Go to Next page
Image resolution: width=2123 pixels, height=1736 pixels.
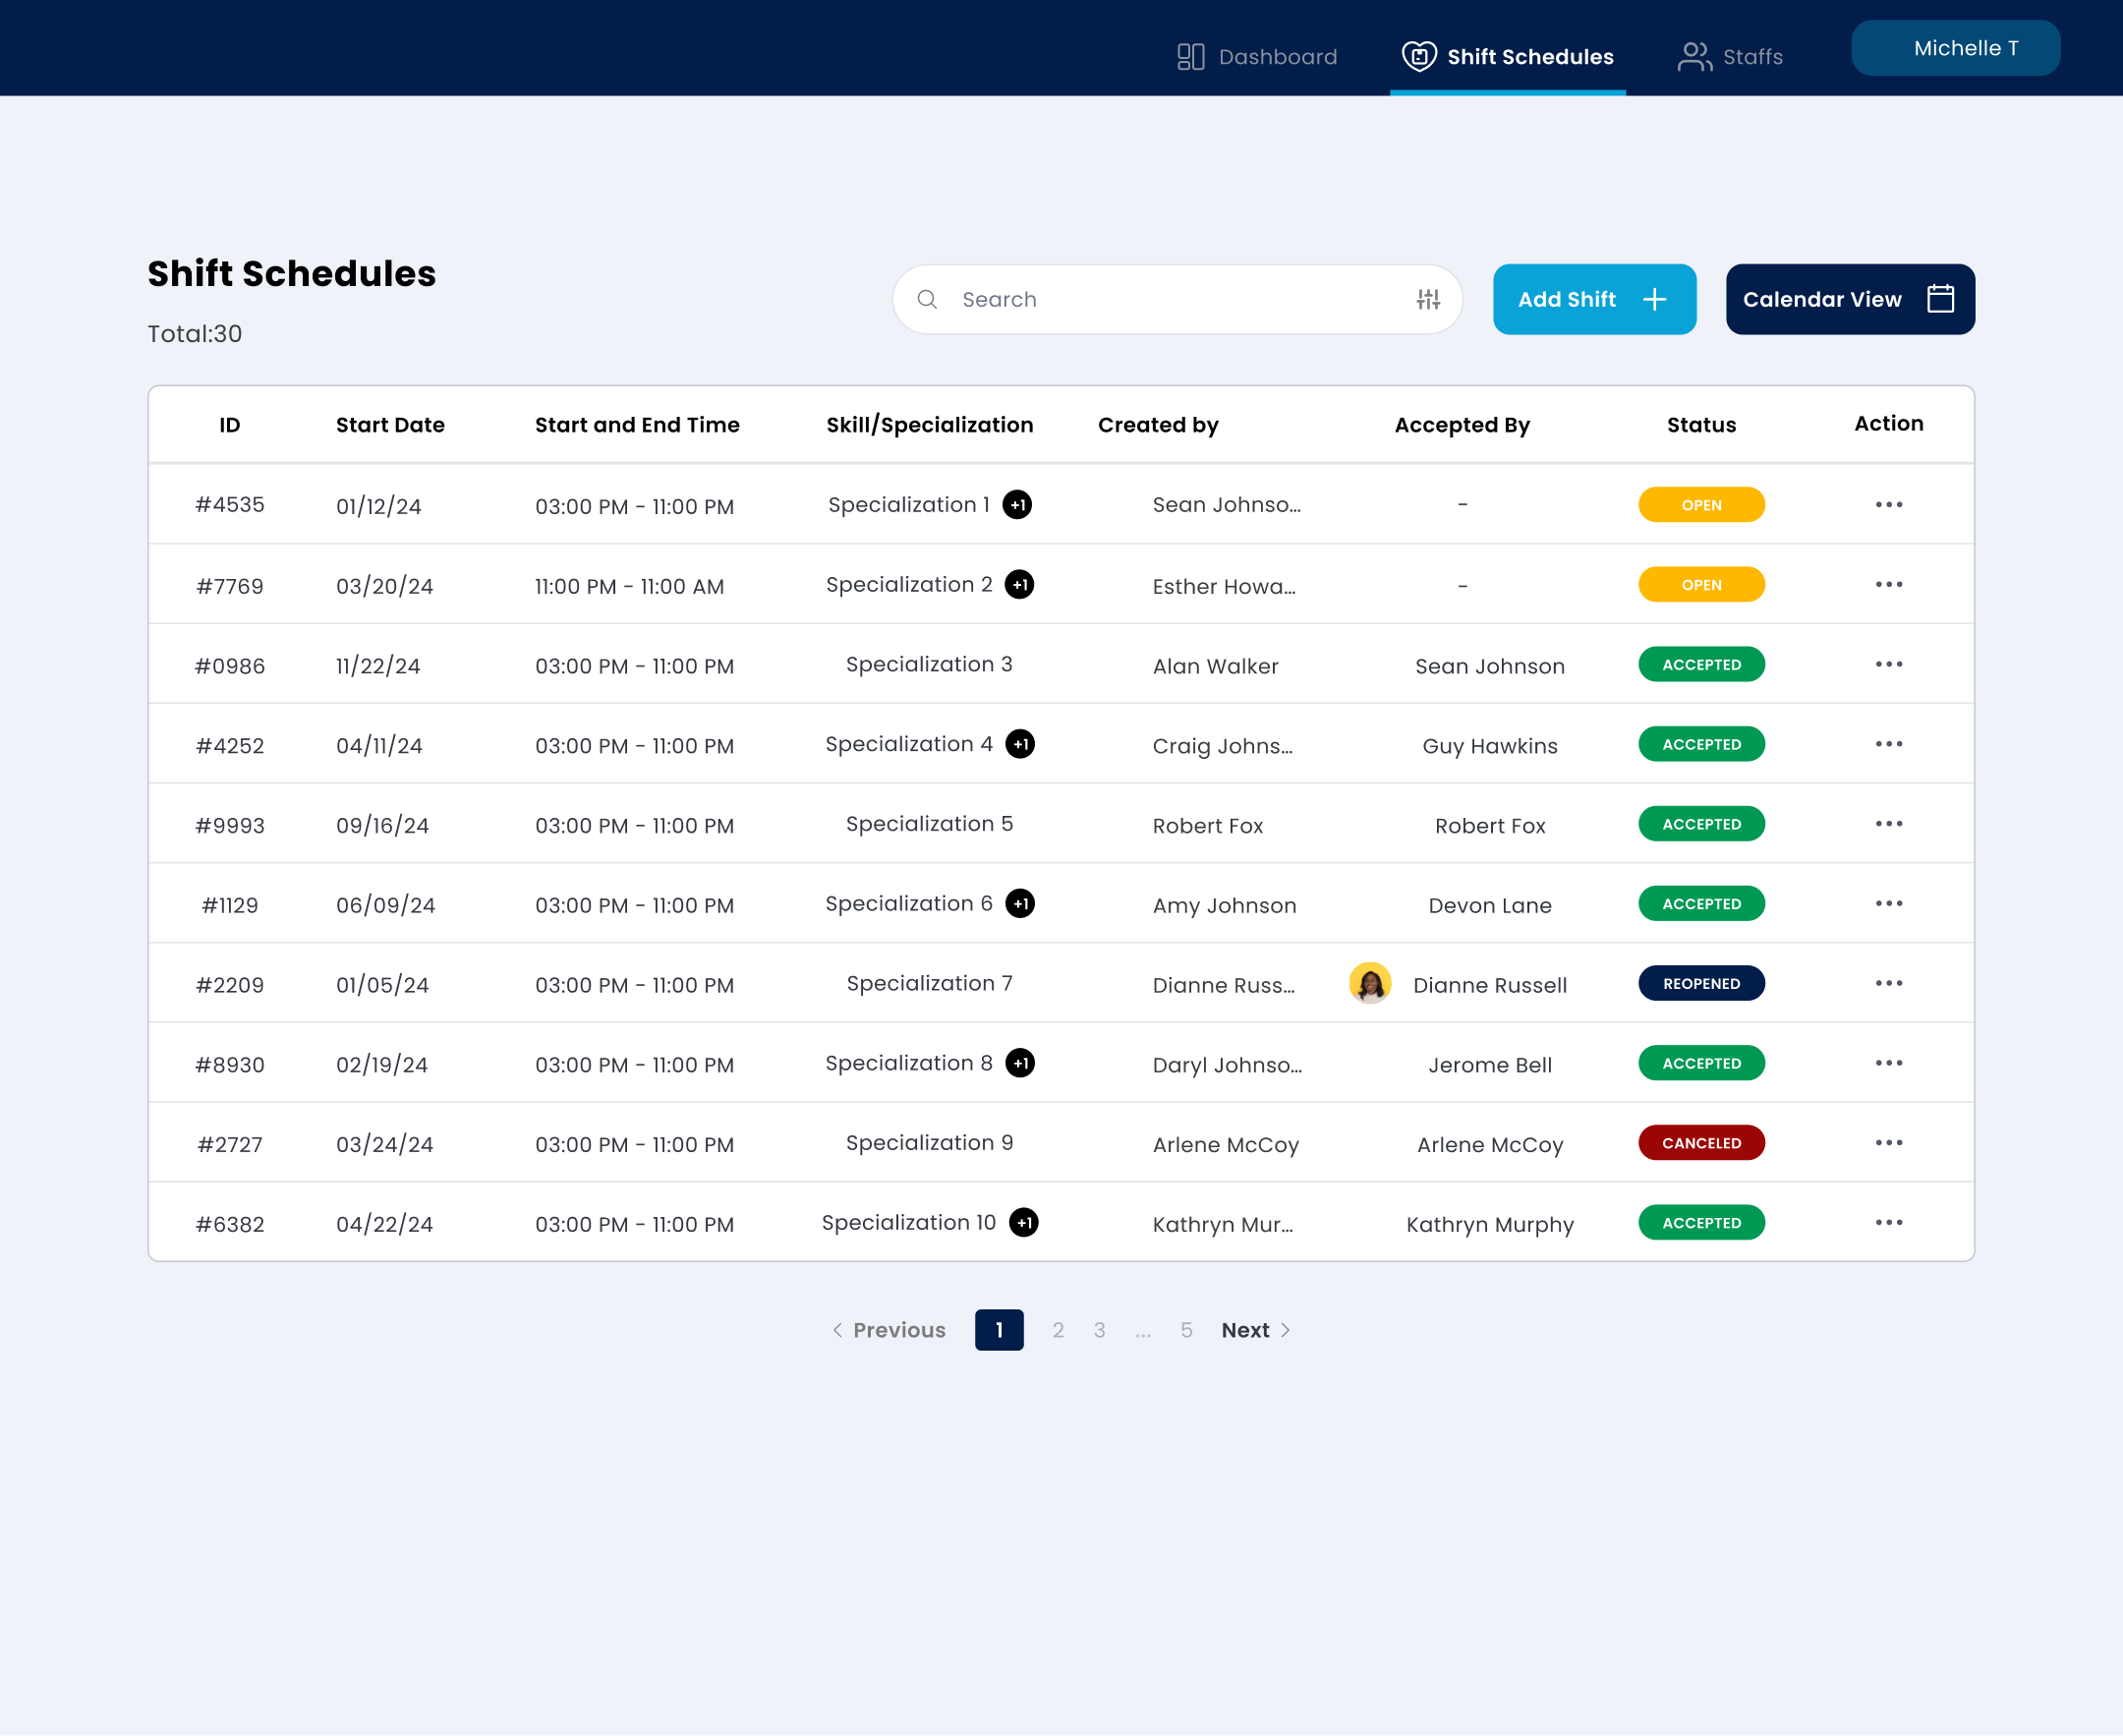coord(1255,1330)
